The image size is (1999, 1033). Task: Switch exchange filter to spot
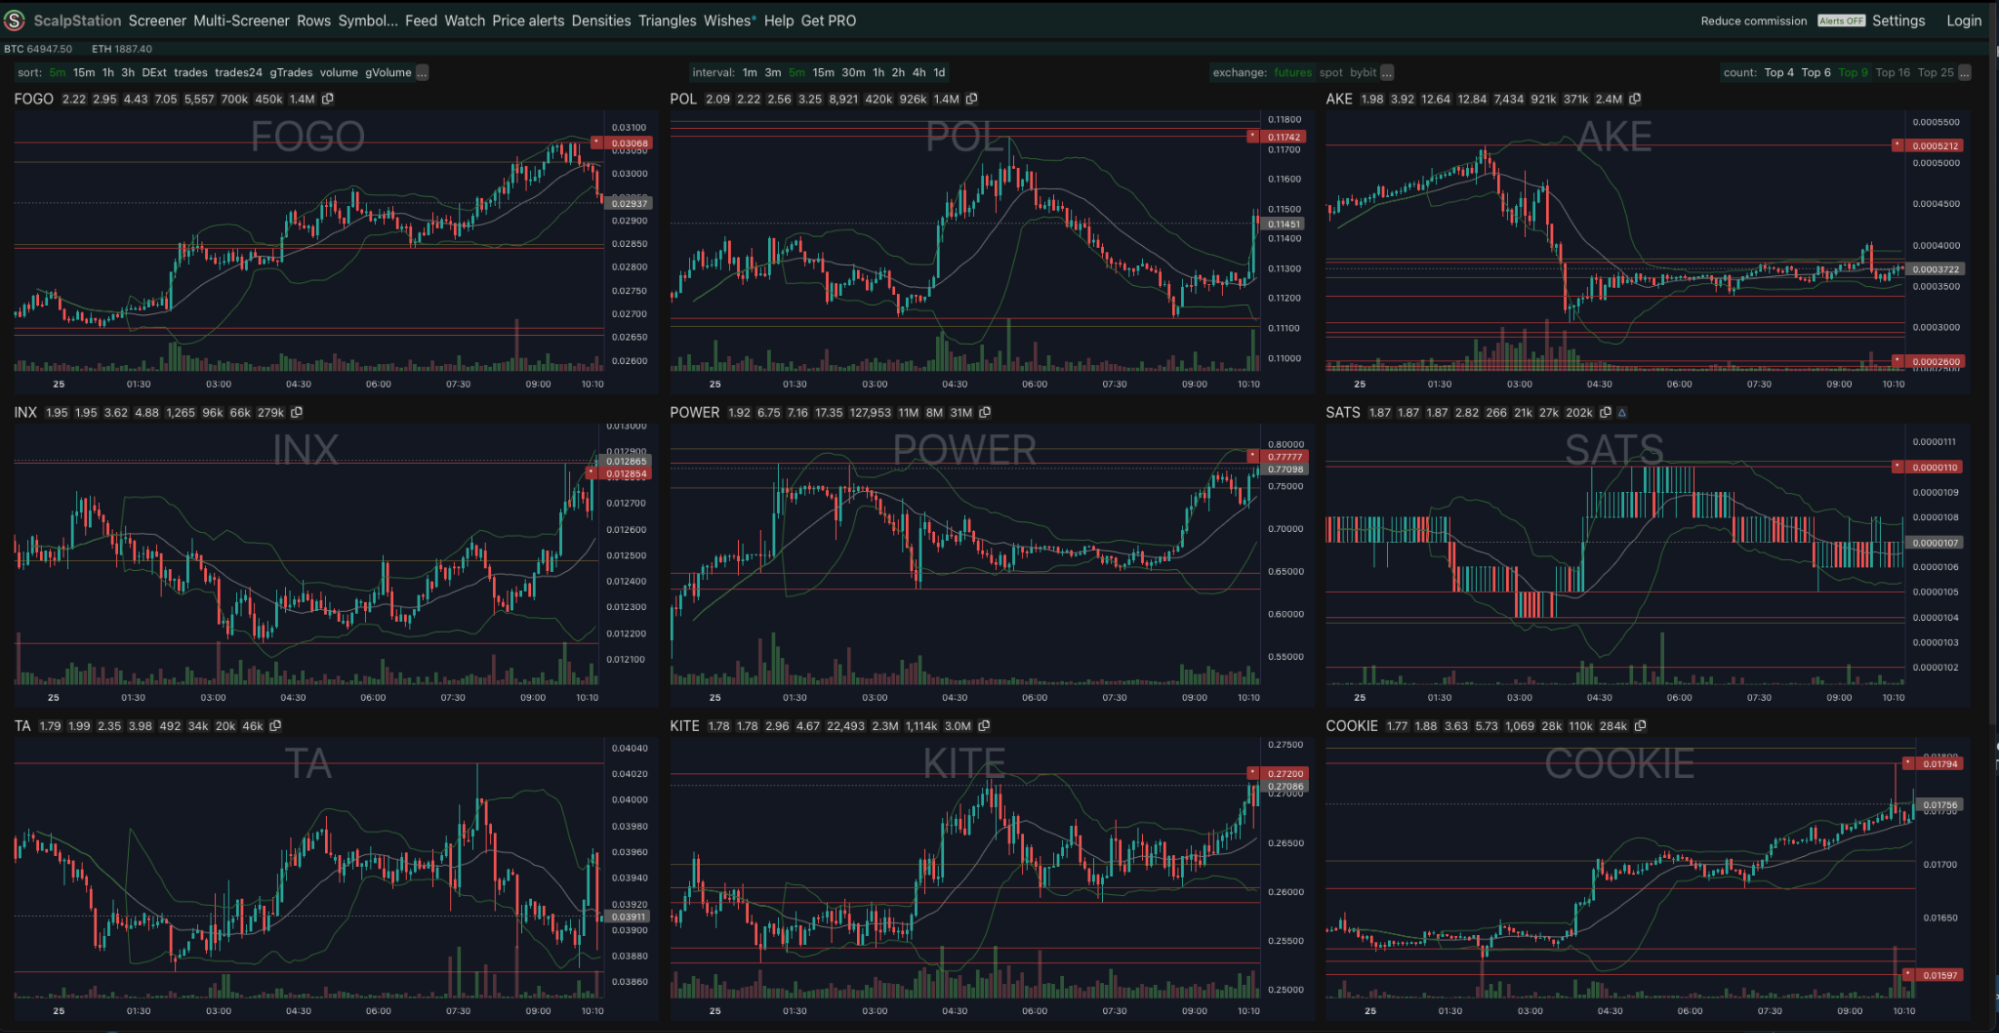[1331, 72]
